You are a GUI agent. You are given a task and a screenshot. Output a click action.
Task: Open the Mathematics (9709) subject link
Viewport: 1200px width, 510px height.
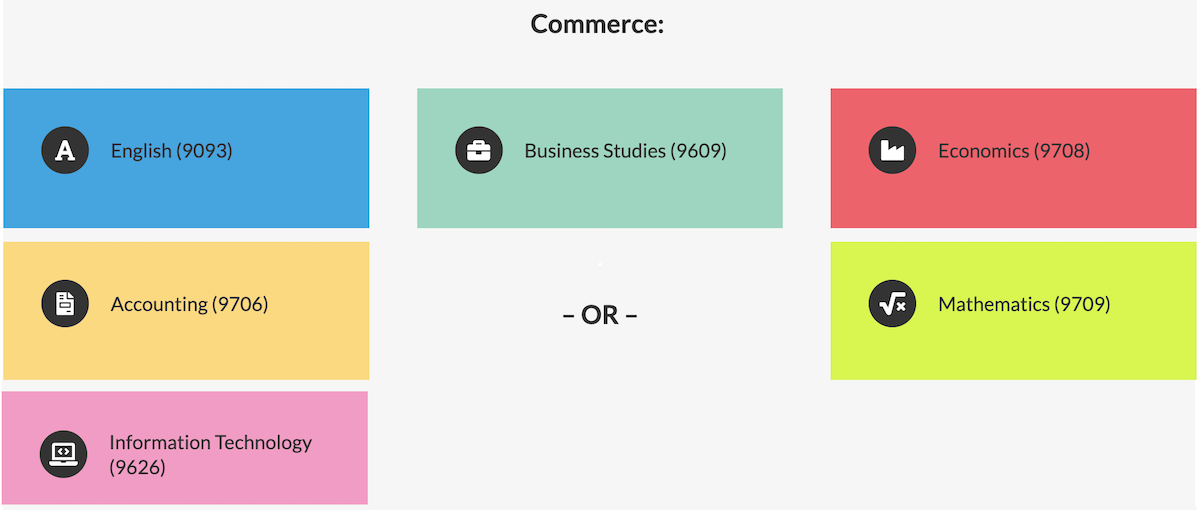click(1024, 304)
